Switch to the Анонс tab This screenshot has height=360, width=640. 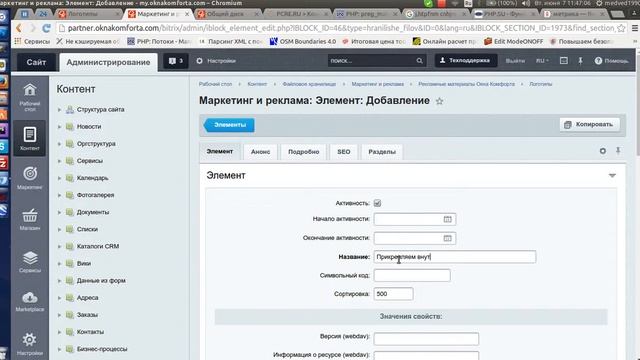(260, 152)
